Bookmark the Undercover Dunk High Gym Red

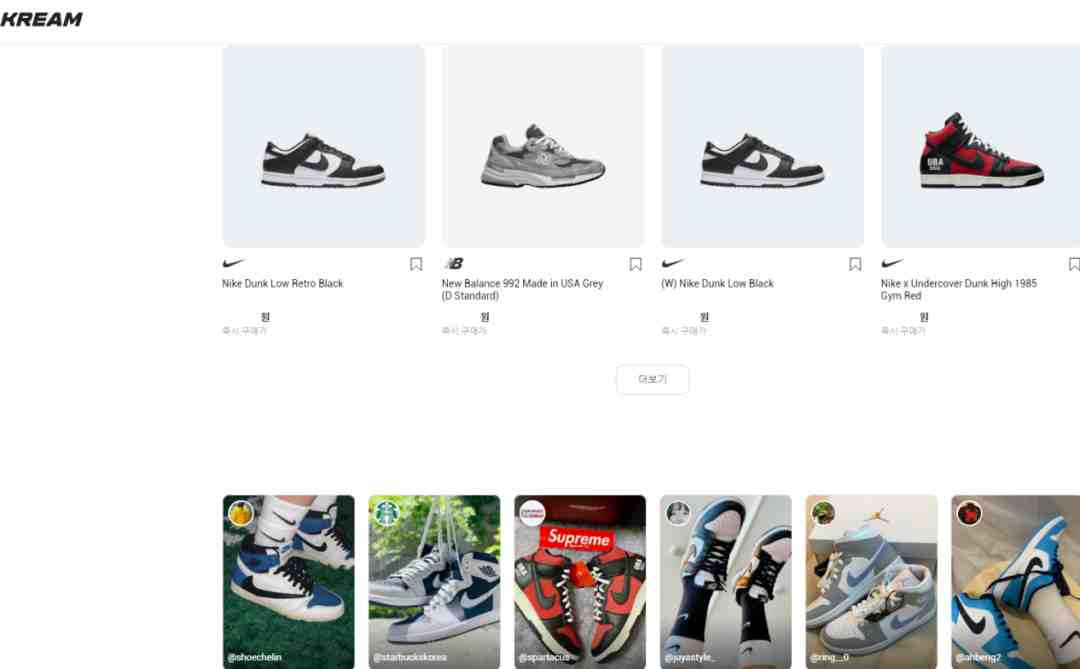1074,264
